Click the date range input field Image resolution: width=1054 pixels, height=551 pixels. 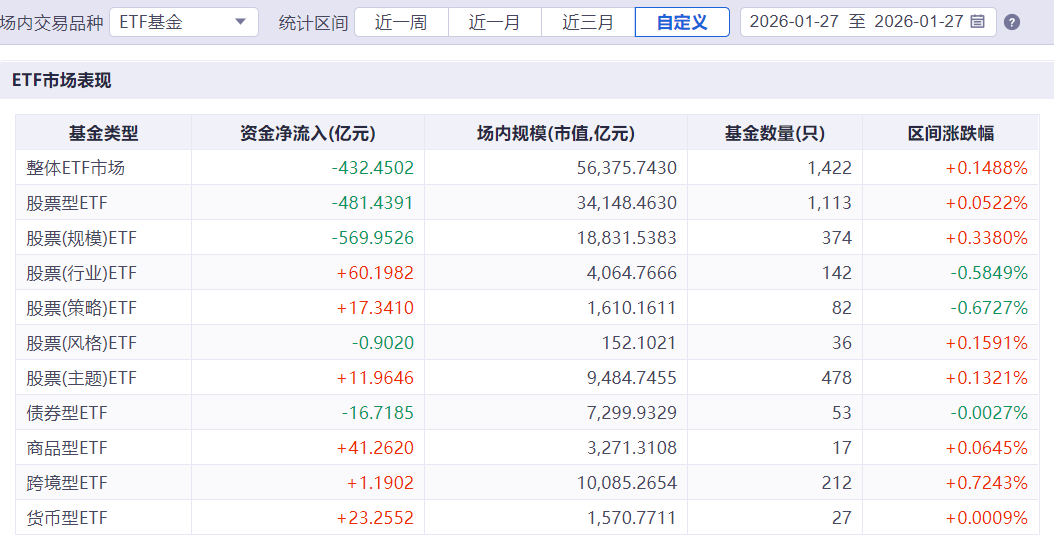coord(868,22)
